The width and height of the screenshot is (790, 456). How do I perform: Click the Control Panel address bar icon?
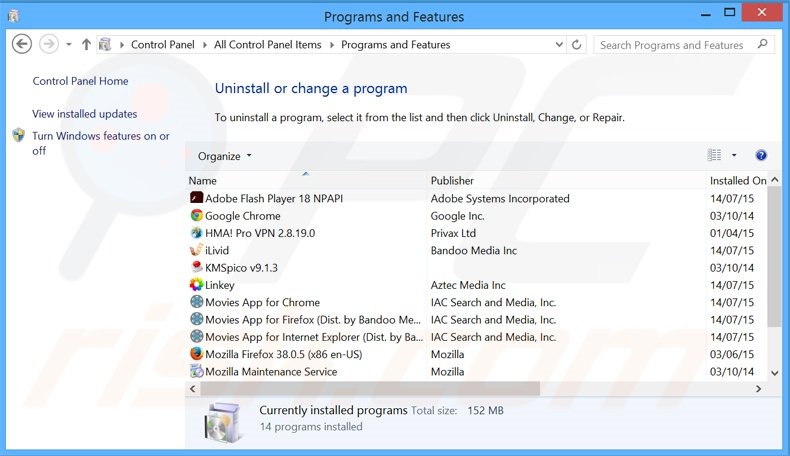coord(105,44)
